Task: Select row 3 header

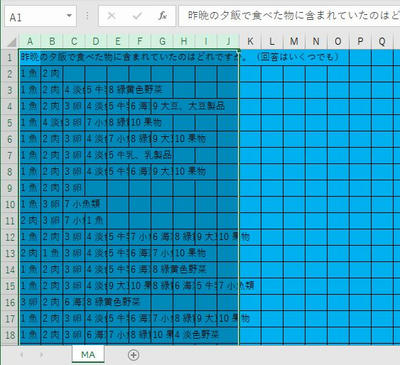Action: 10,90
